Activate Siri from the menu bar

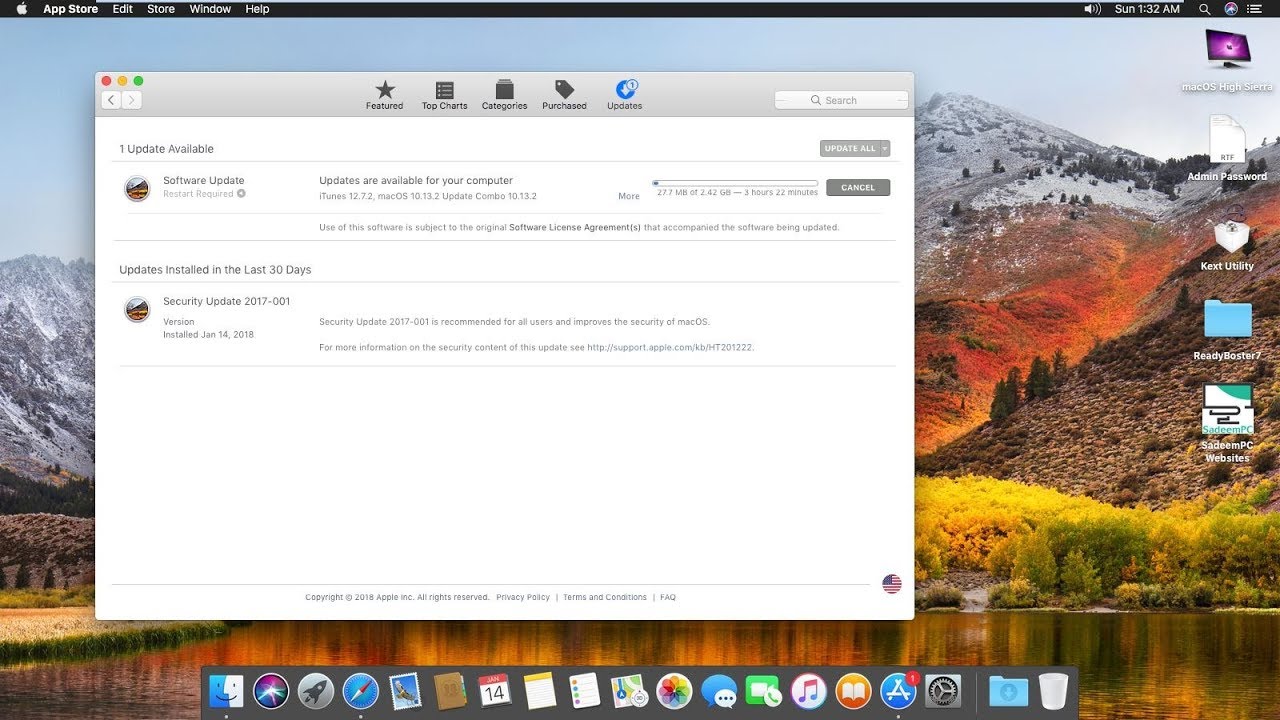coord(1231,9)
